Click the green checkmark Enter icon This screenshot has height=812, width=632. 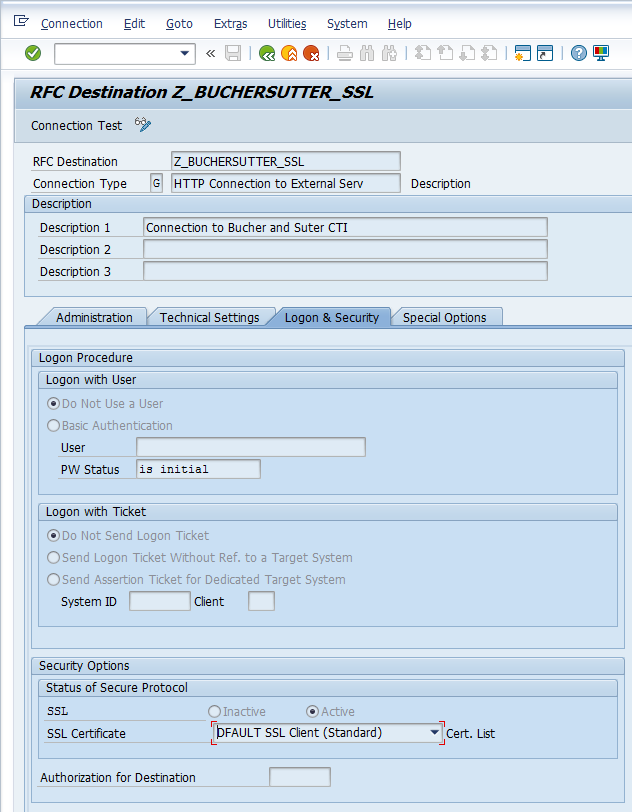coord(33,53)
